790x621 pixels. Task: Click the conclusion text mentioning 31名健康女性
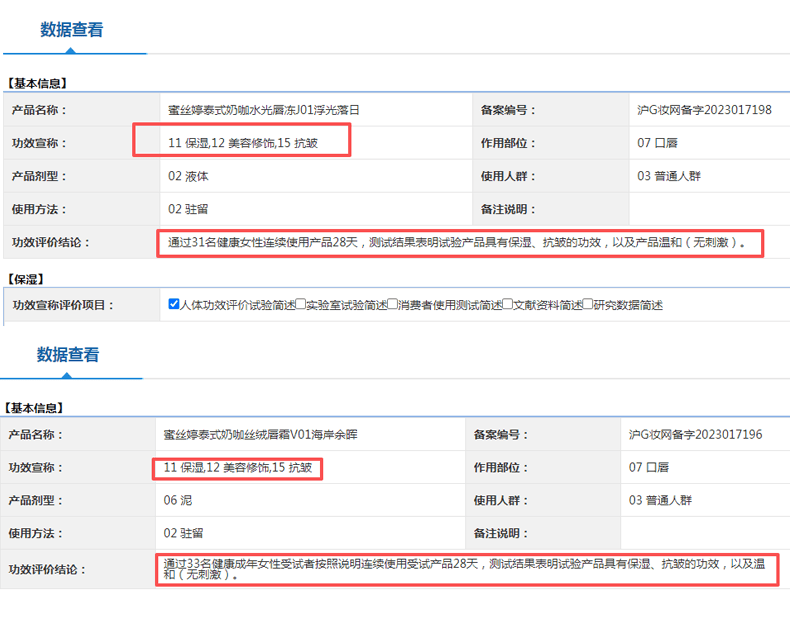click(457, 243)
